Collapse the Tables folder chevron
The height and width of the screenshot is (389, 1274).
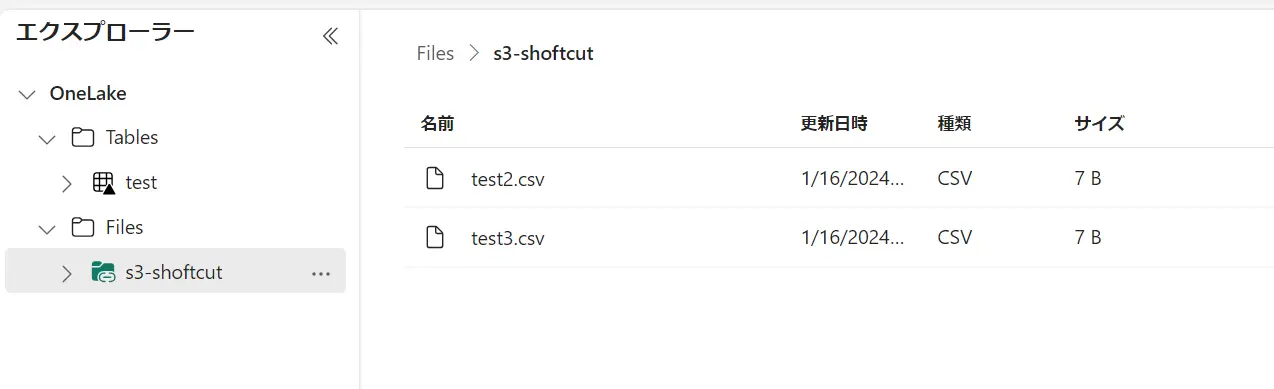click(46, 139)
